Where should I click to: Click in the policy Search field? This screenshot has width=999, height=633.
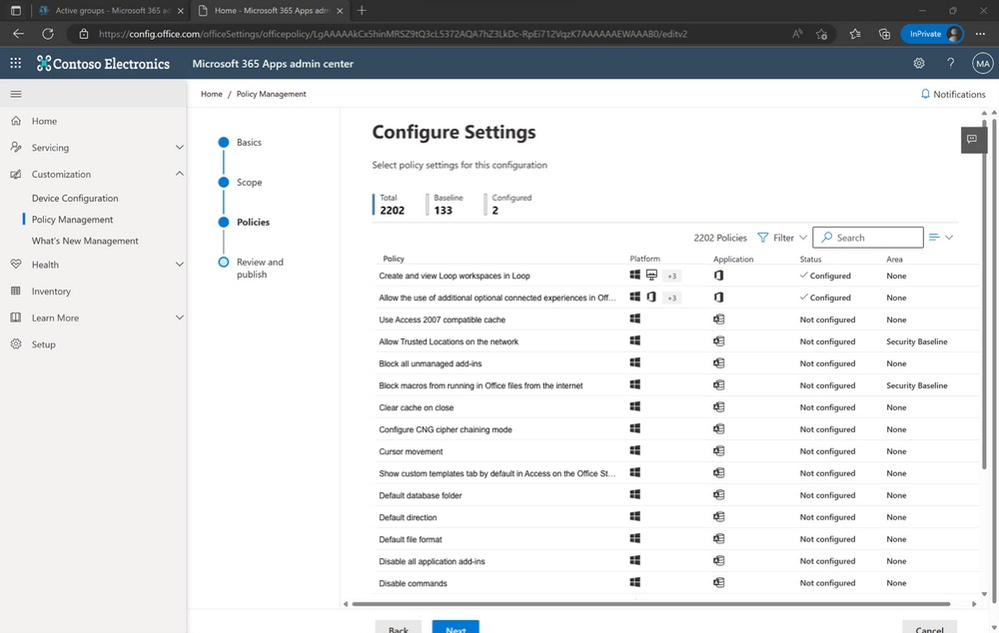868,238
